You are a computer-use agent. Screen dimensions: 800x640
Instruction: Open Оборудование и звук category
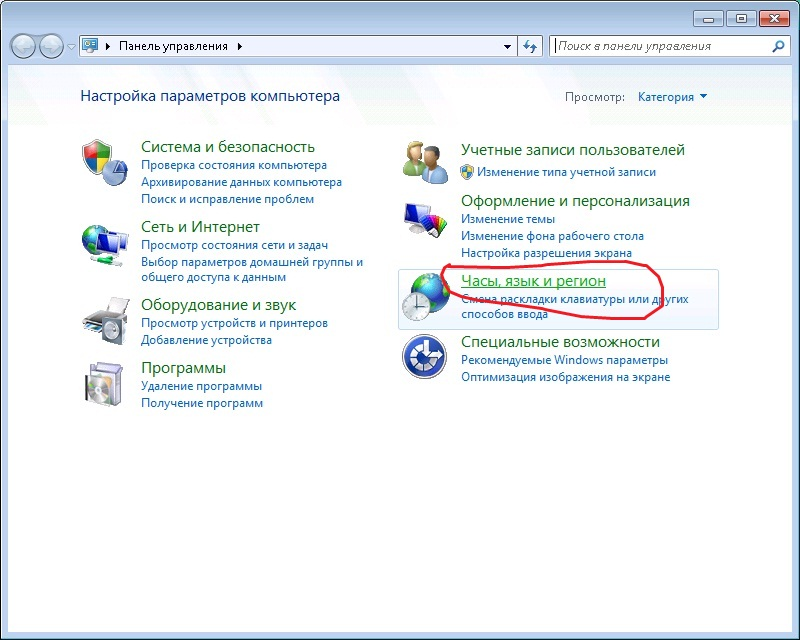[218, 305]
